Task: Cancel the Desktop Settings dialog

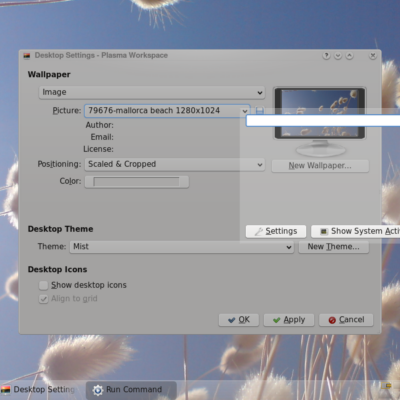Action: pos(346,320)
